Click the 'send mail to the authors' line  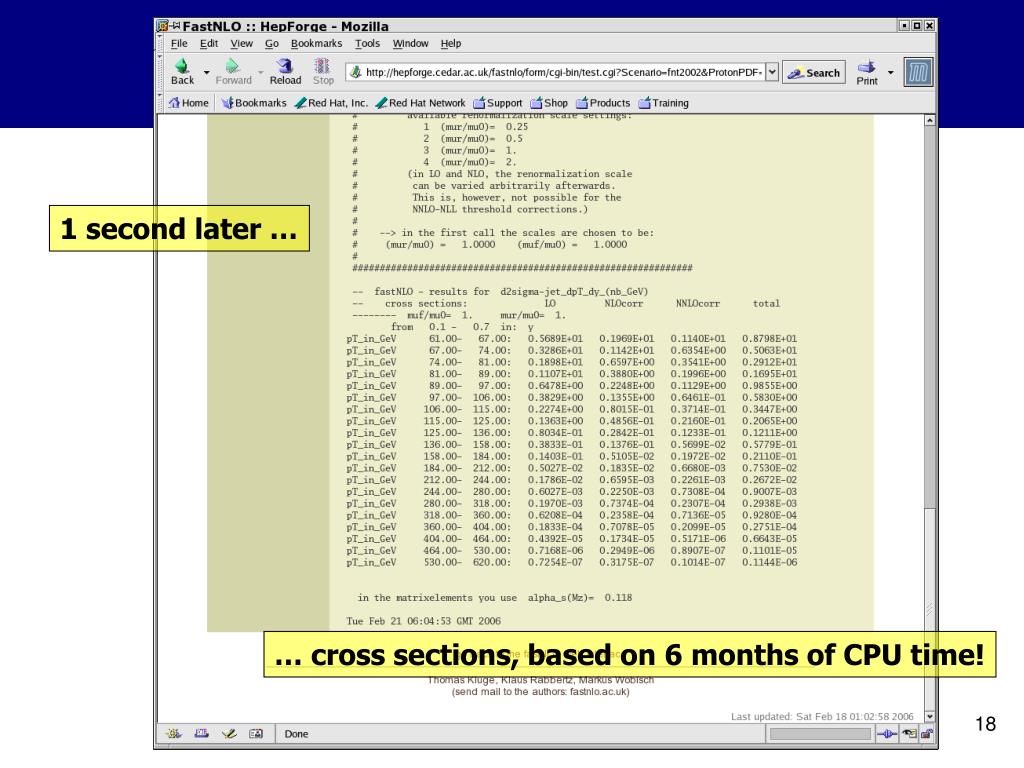(x=541, y=692)
